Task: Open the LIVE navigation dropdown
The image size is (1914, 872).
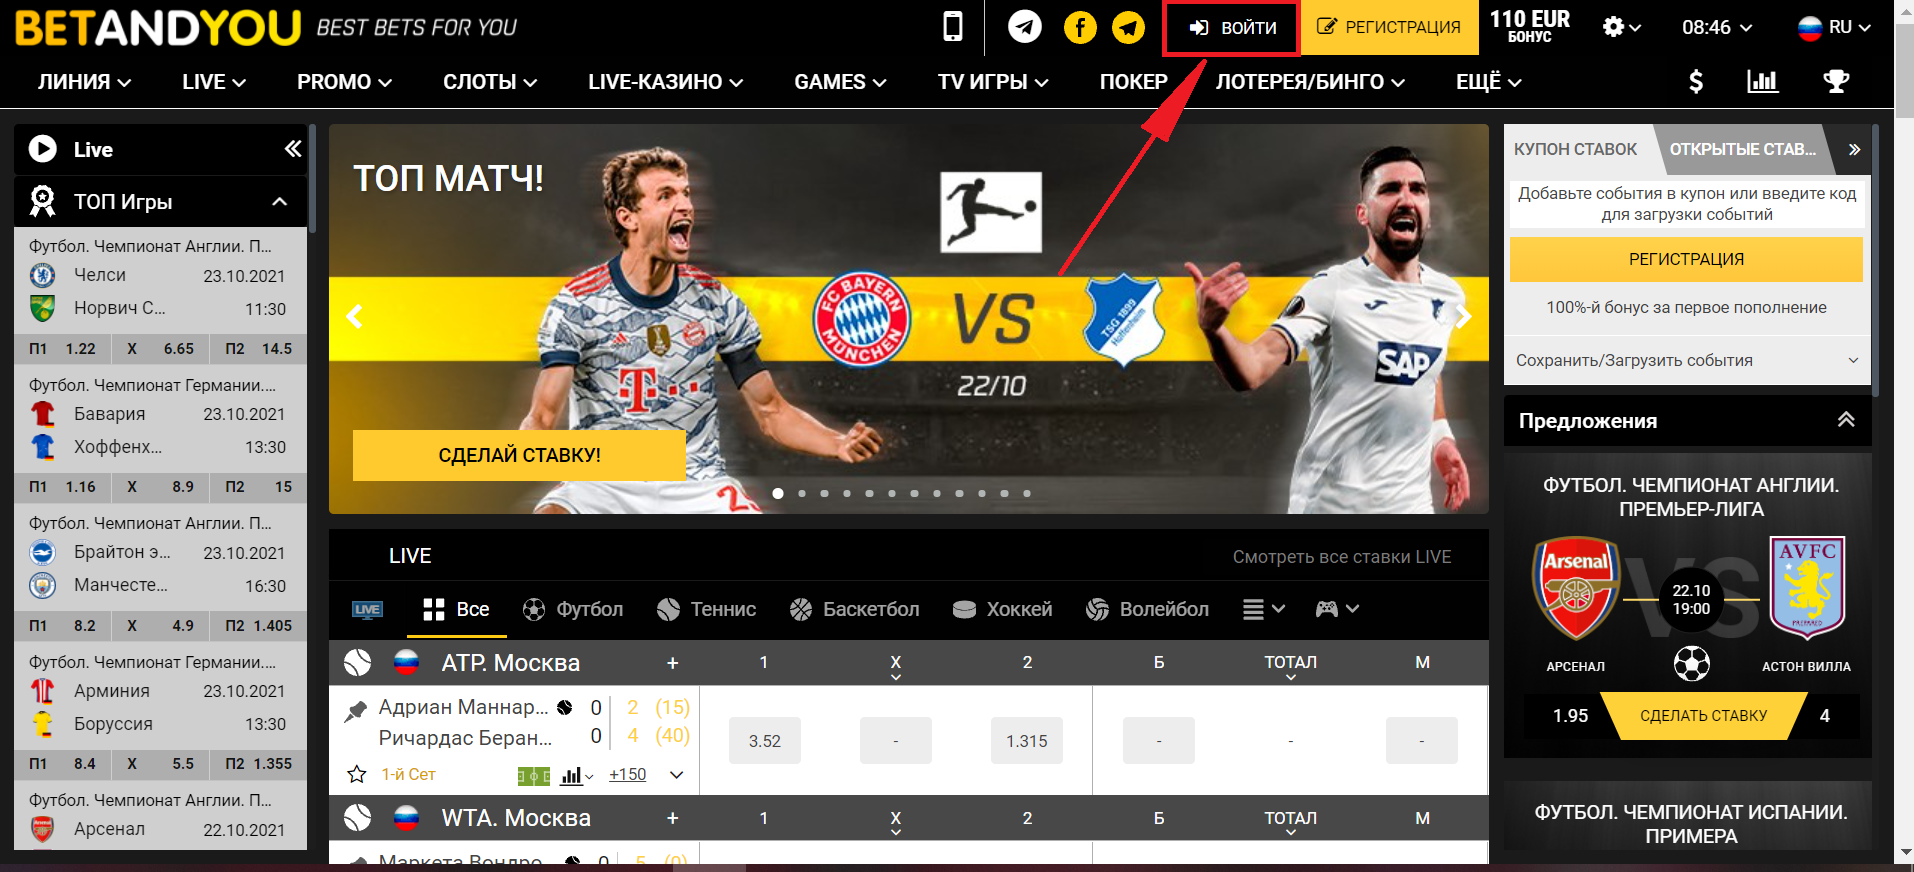Action: click(x=214, y=82)
